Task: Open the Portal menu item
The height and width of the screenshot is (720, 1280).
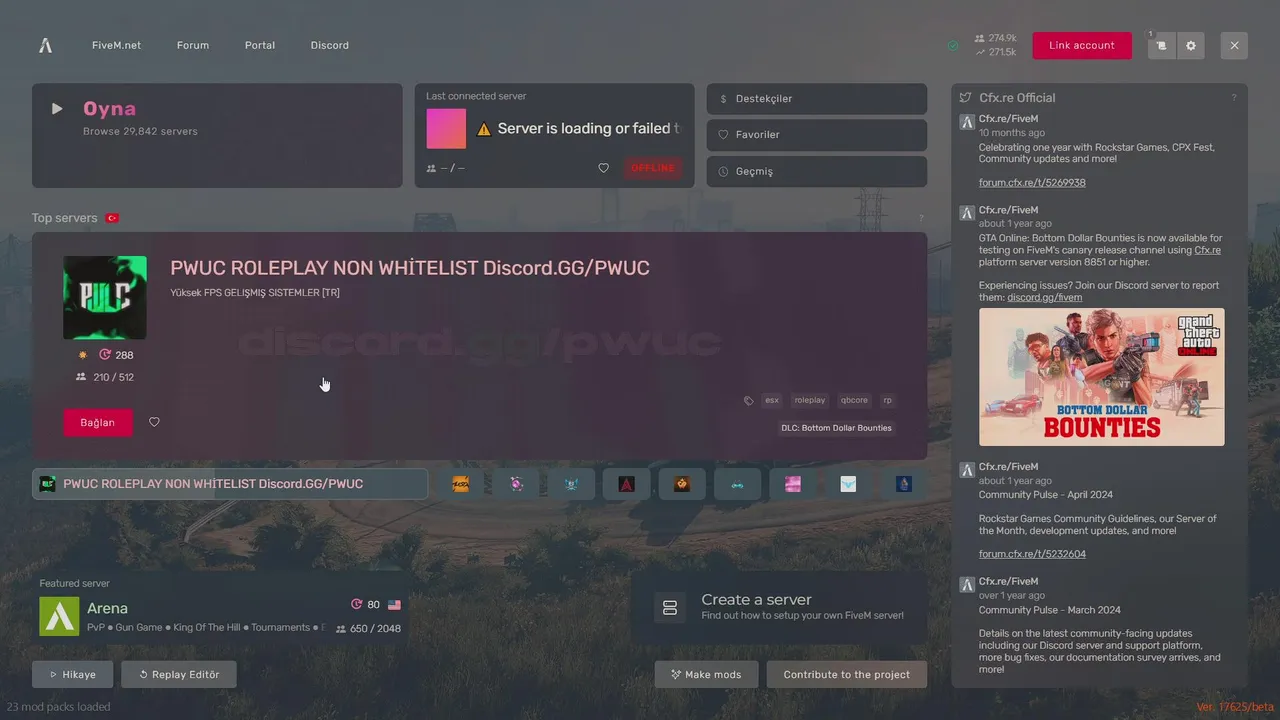Action: click(260, 45)
